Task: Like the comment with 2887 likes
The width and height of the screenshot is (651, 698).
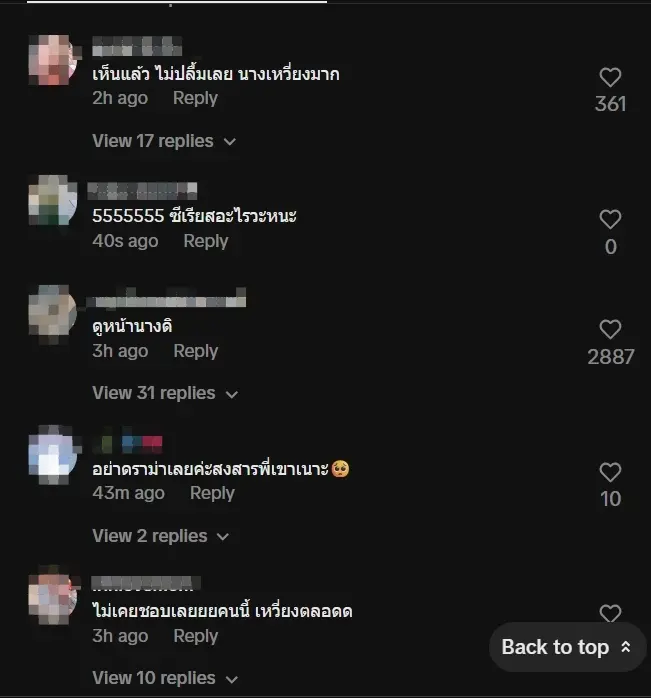Action: coord(610,329)
